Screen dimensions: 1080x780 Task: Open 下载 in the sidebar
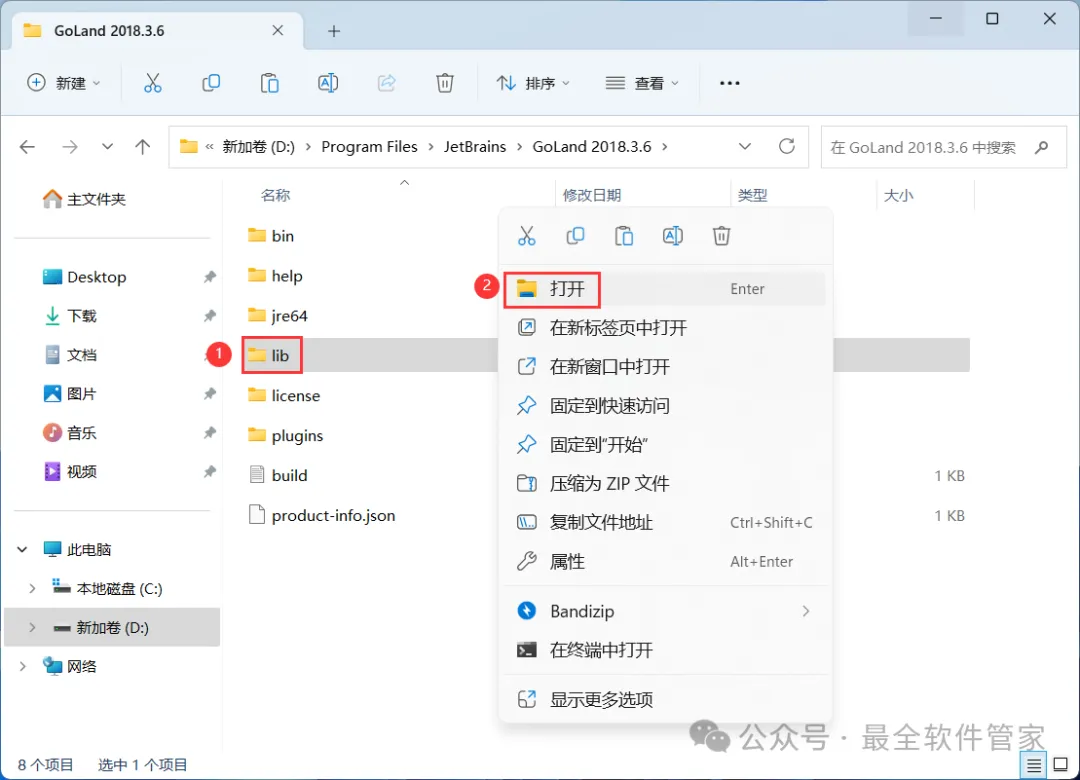[x=70, y=316]
